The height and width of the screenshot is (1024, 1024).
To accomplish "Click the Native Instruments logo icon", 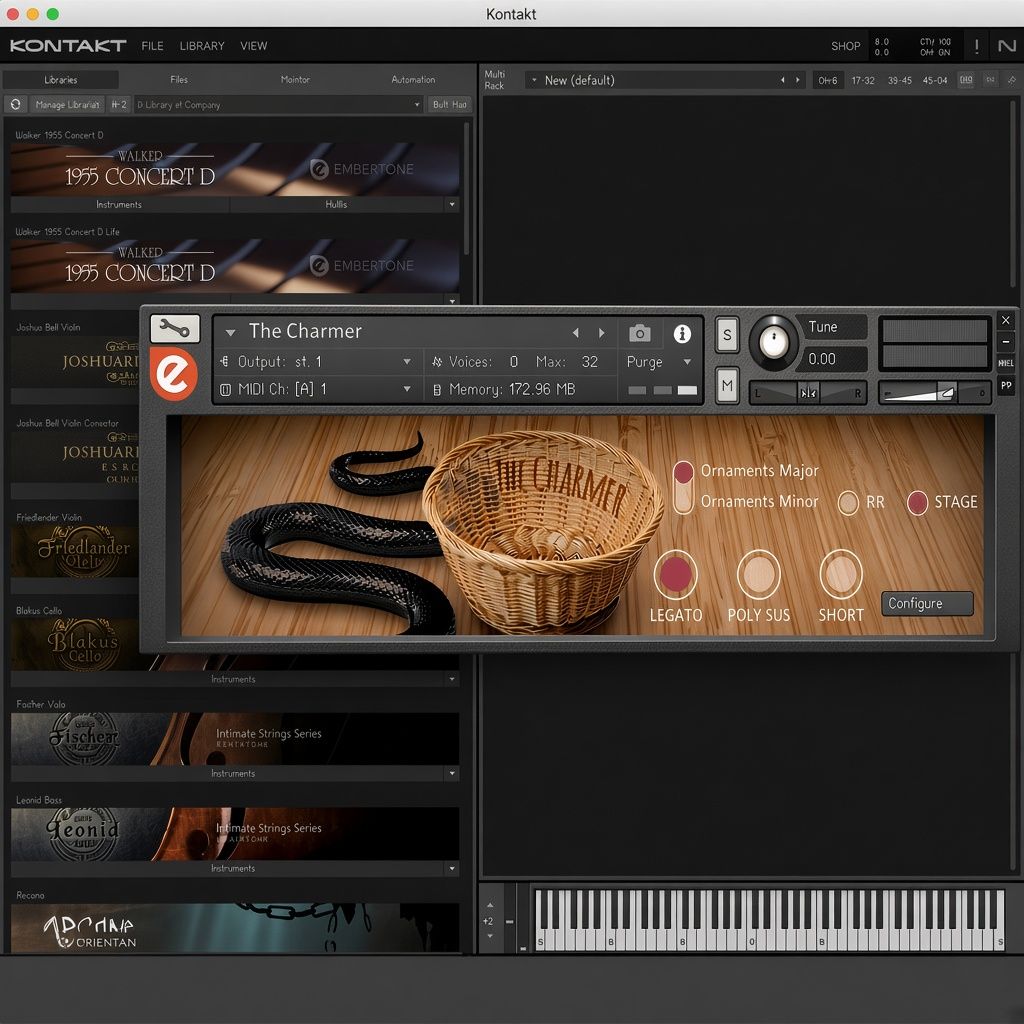I will click(1006, 46).
